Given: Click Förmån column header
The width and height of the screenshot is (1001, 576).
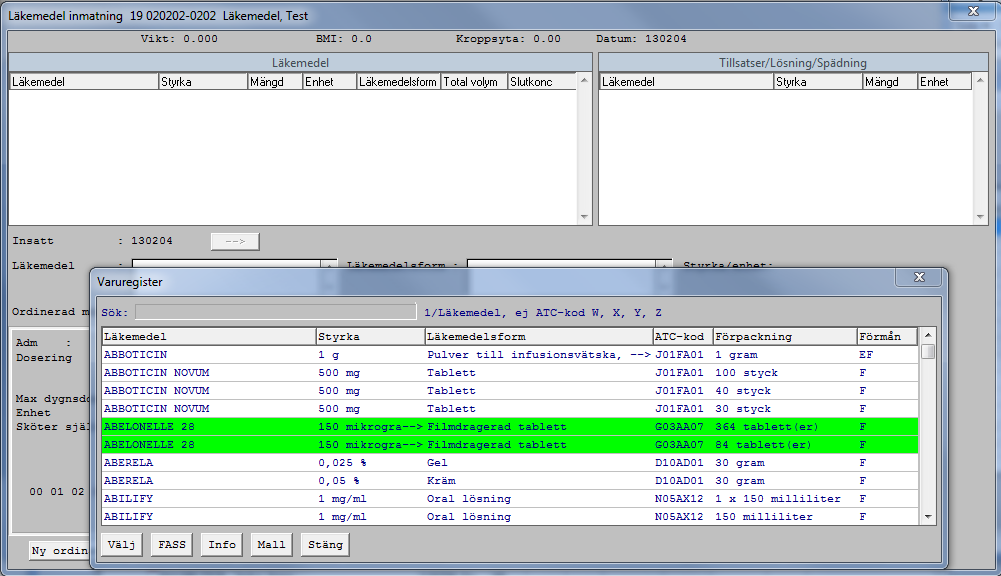Looking at the screenshot, I should coord(887,337).
